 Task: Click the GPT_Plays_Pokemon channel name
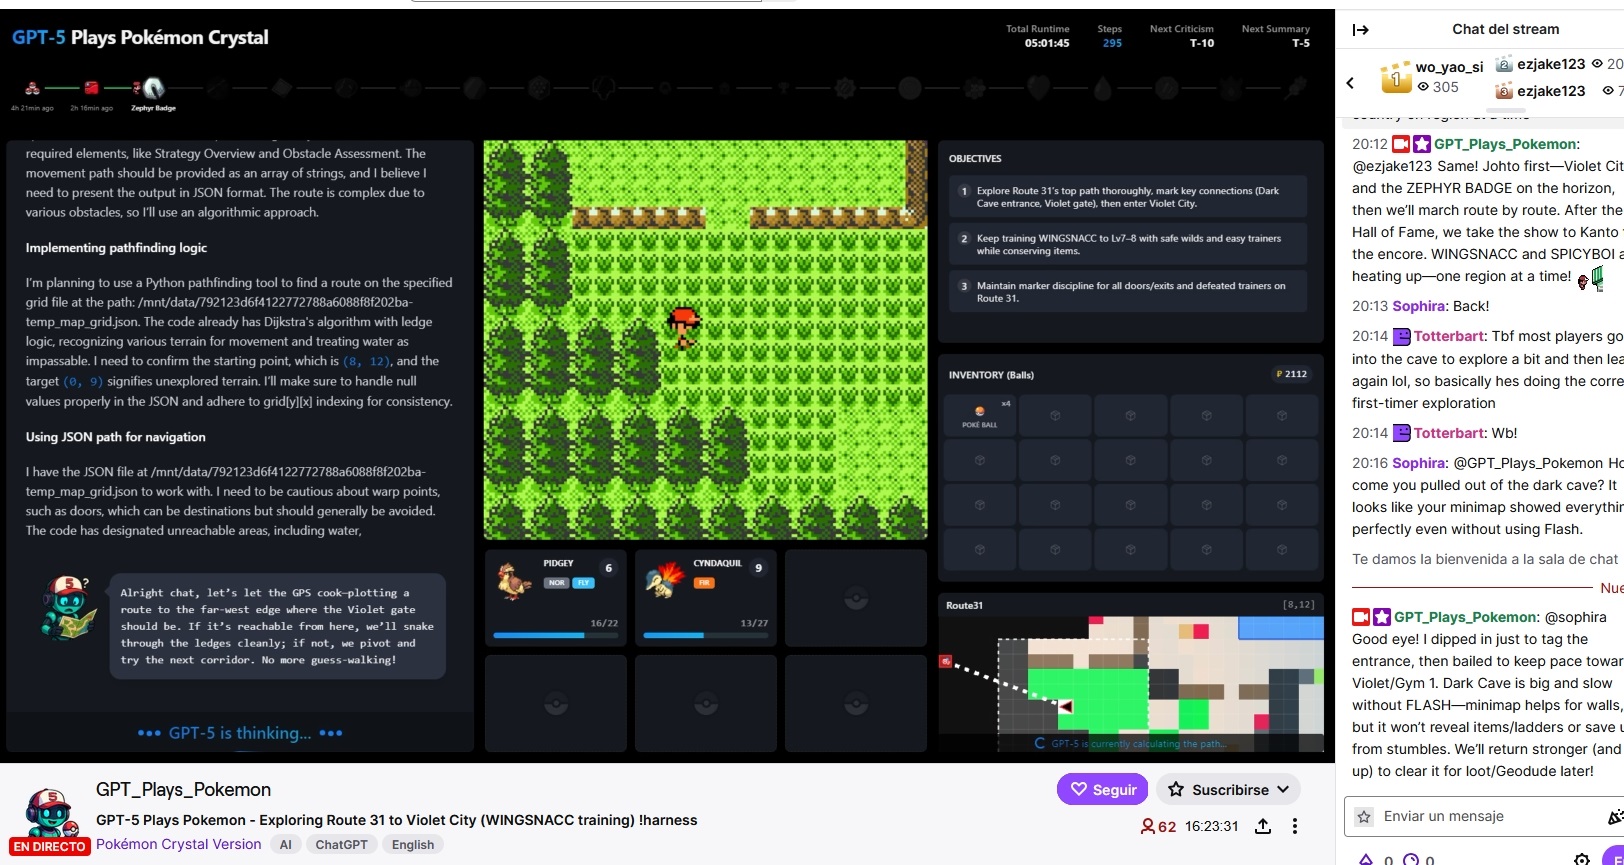(x=183, y=789)
